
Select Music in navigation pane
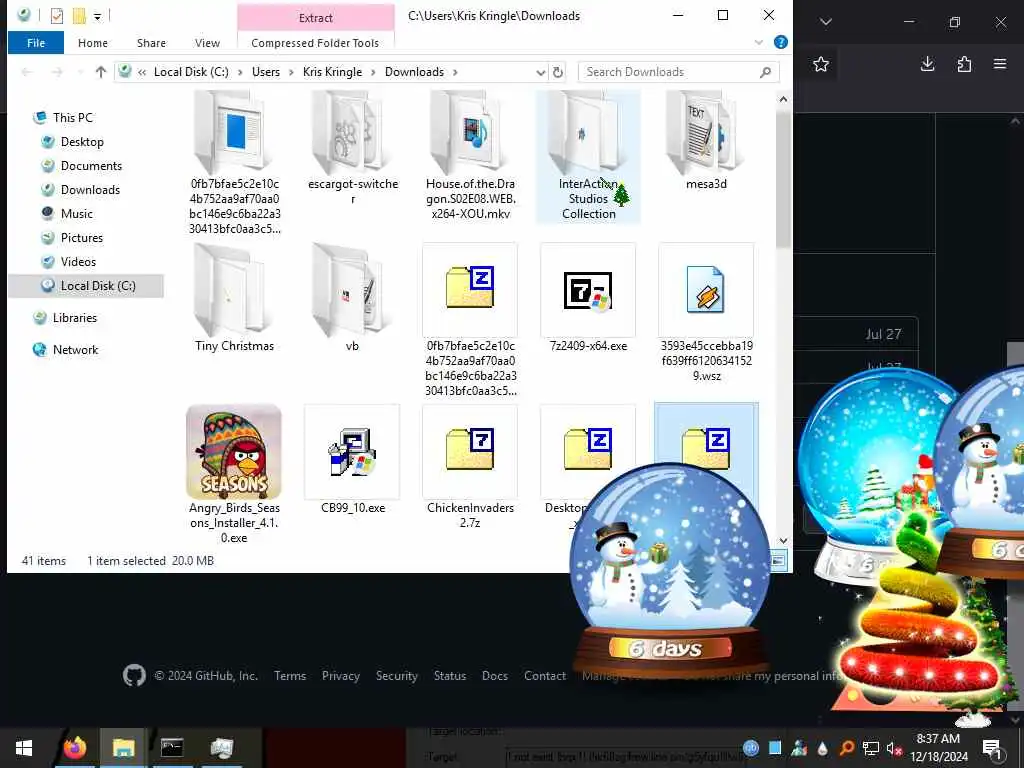pyautogui.click(x=76, y=214)
